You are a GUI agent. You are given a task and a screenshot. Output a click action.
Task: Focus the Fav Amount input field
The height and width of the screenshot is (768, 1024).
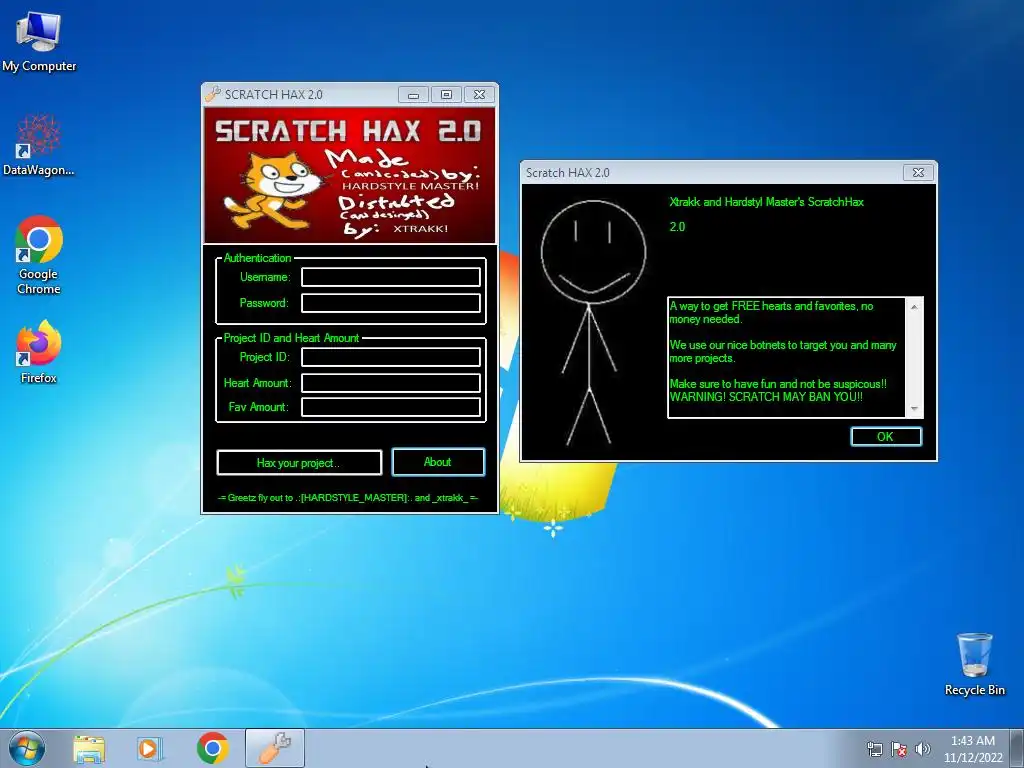coord(391,407)
